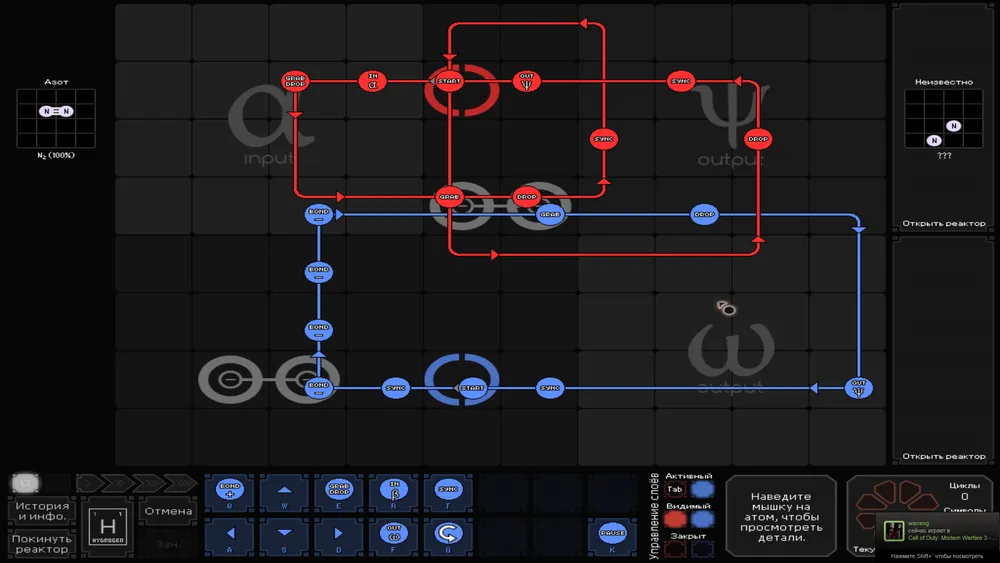Click Открыть реактор in the lower right panel
Viewport: 1000px width, 563px height.
[943, 457]
